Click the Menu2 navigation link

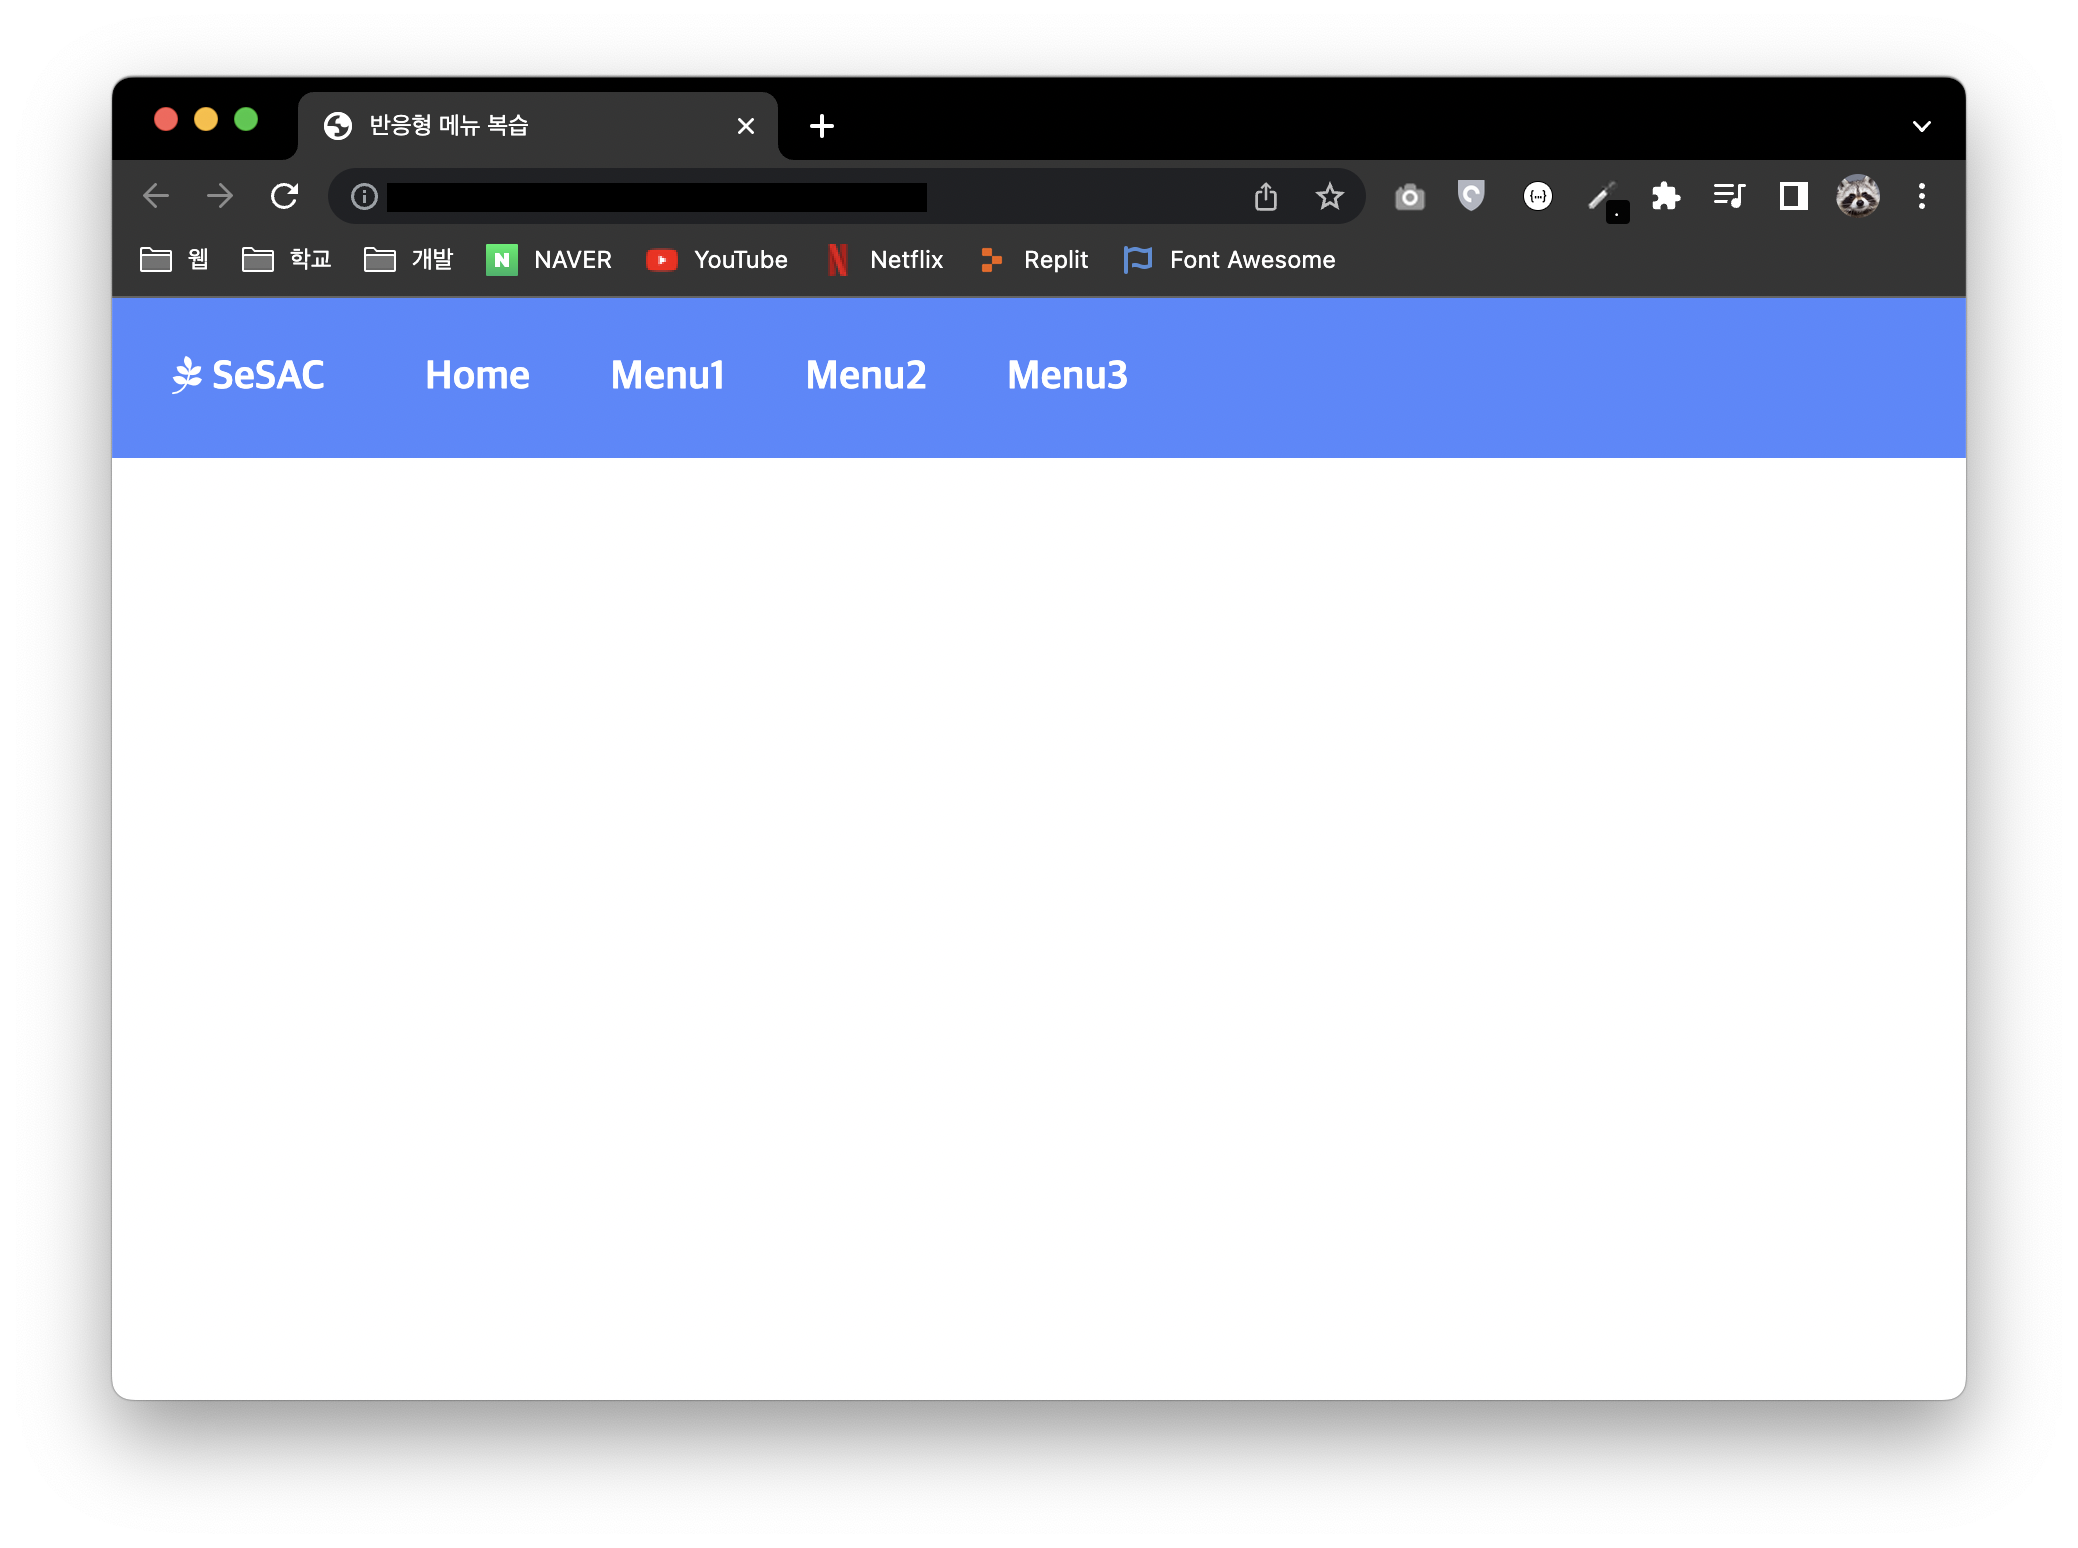[866, 376]
